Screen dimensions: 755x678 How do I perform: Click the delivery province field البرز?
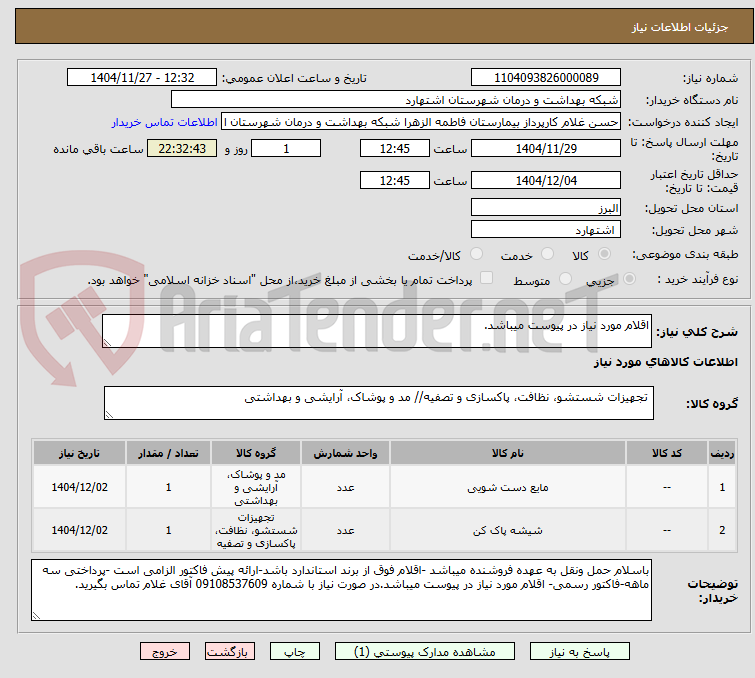[546, 208]
